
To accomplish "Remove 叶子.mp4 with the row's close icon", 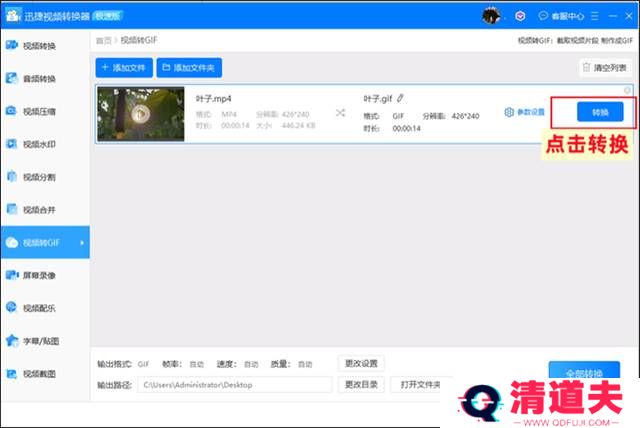I will tap(627, 90).
